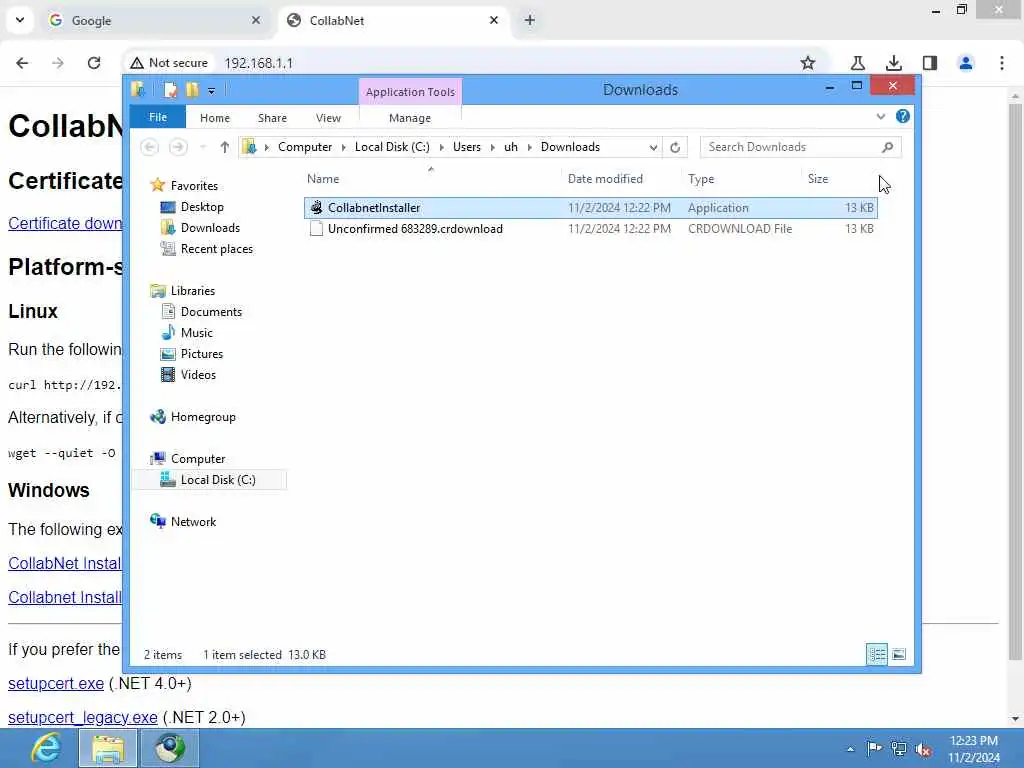Image resolution: width=1024 pixels, height=768 pixels.
Task: Open Chrome Labs flask icon
Action: point(857,63)
